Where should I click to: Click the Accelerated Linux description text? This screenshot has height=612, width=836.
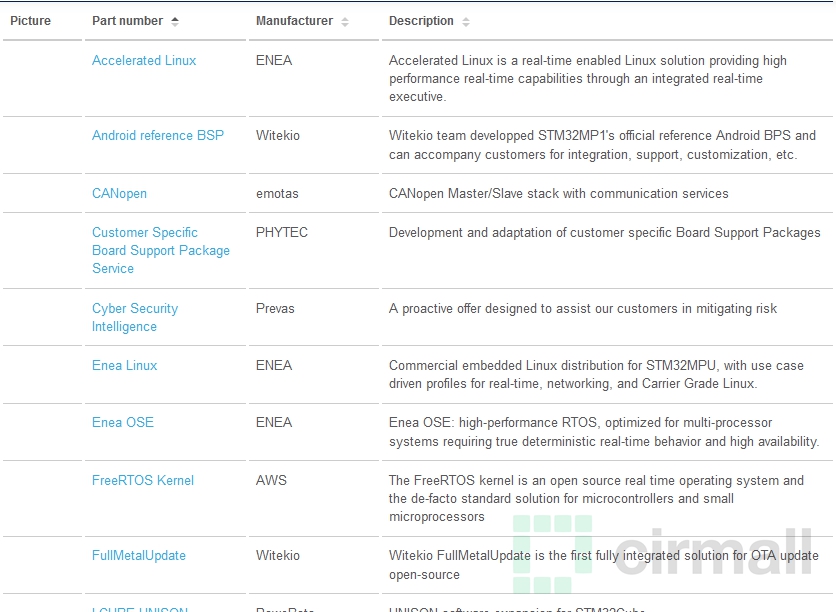tap(588, 79)
